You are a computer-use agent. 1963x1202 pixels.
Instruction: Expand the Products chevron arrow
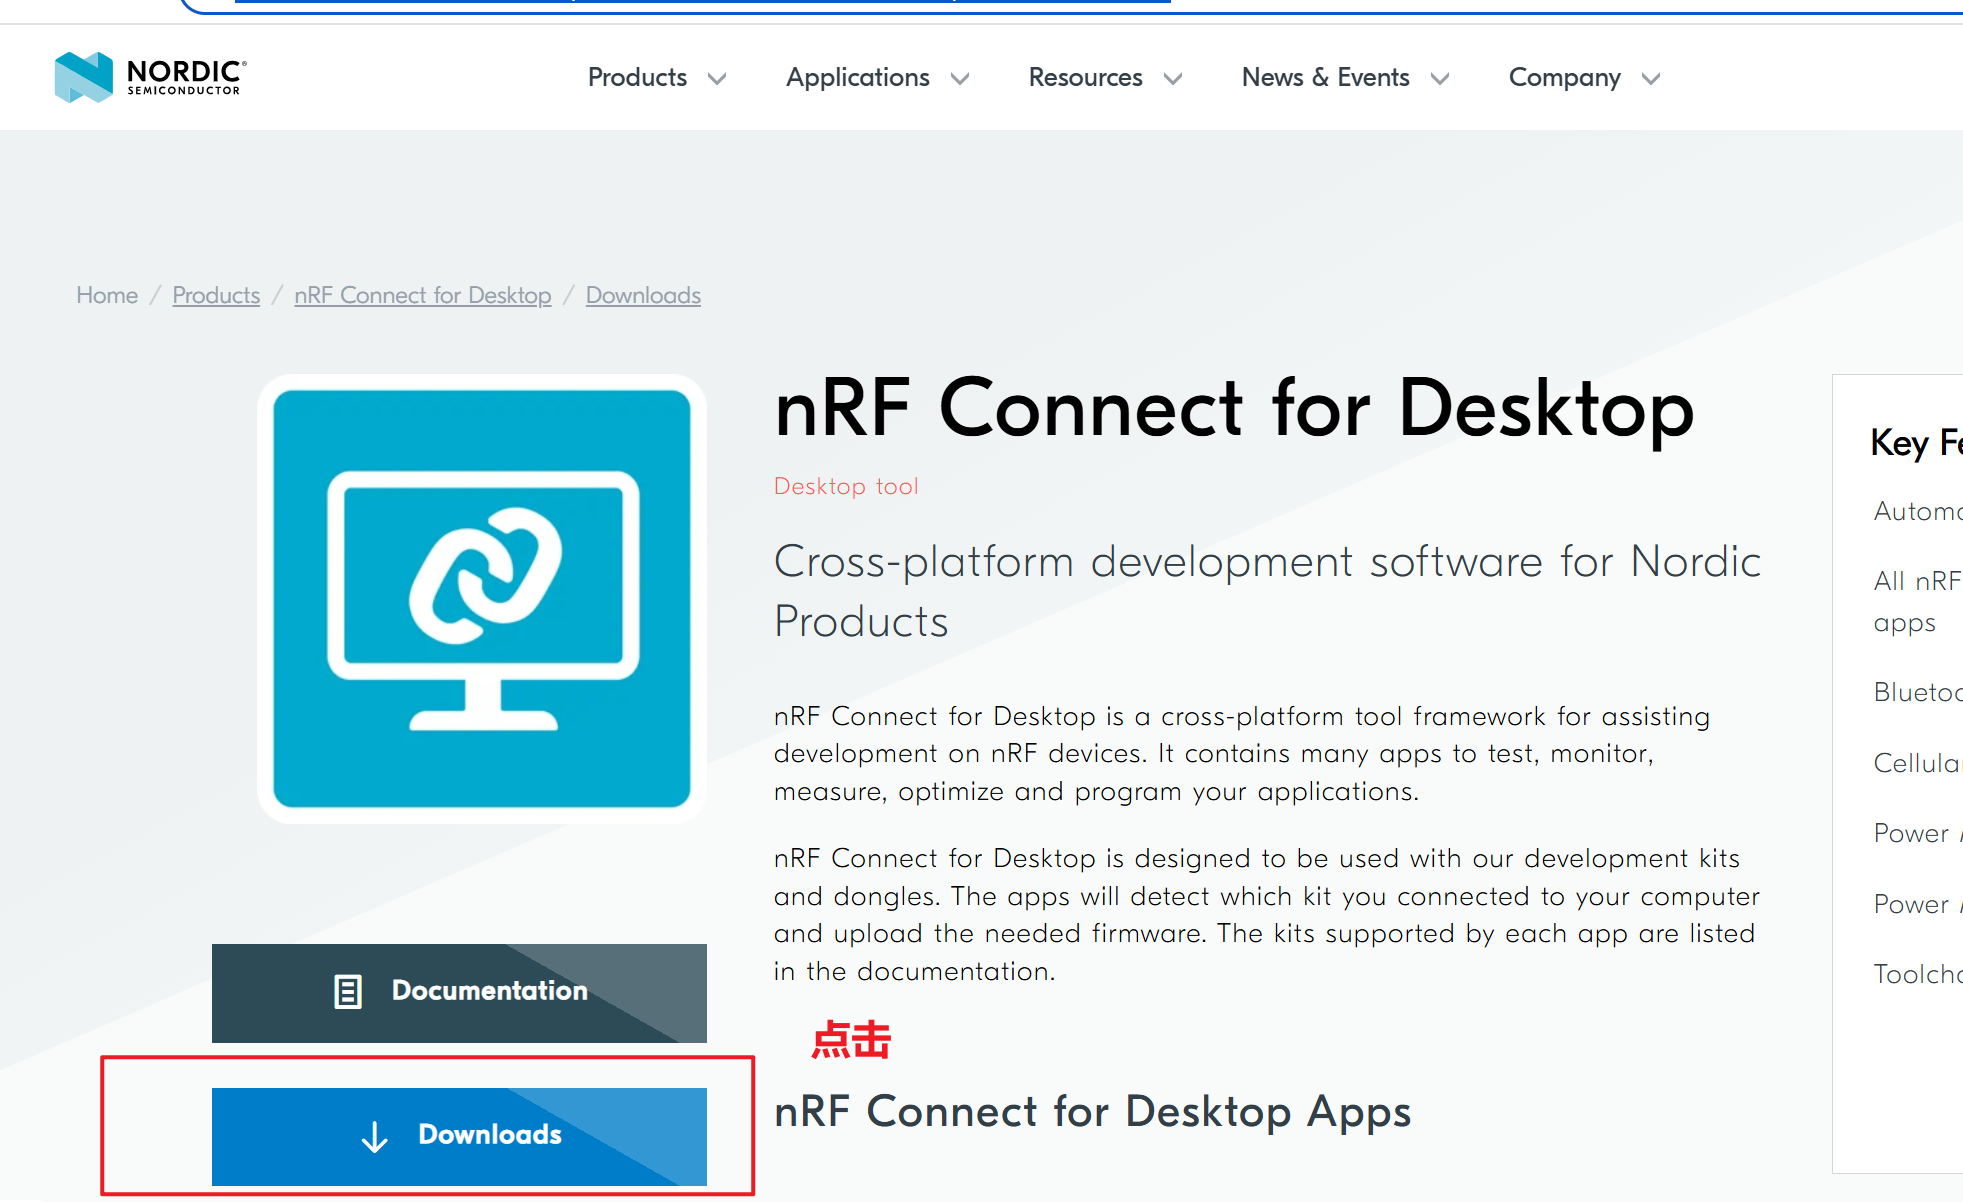coord(717,79)
